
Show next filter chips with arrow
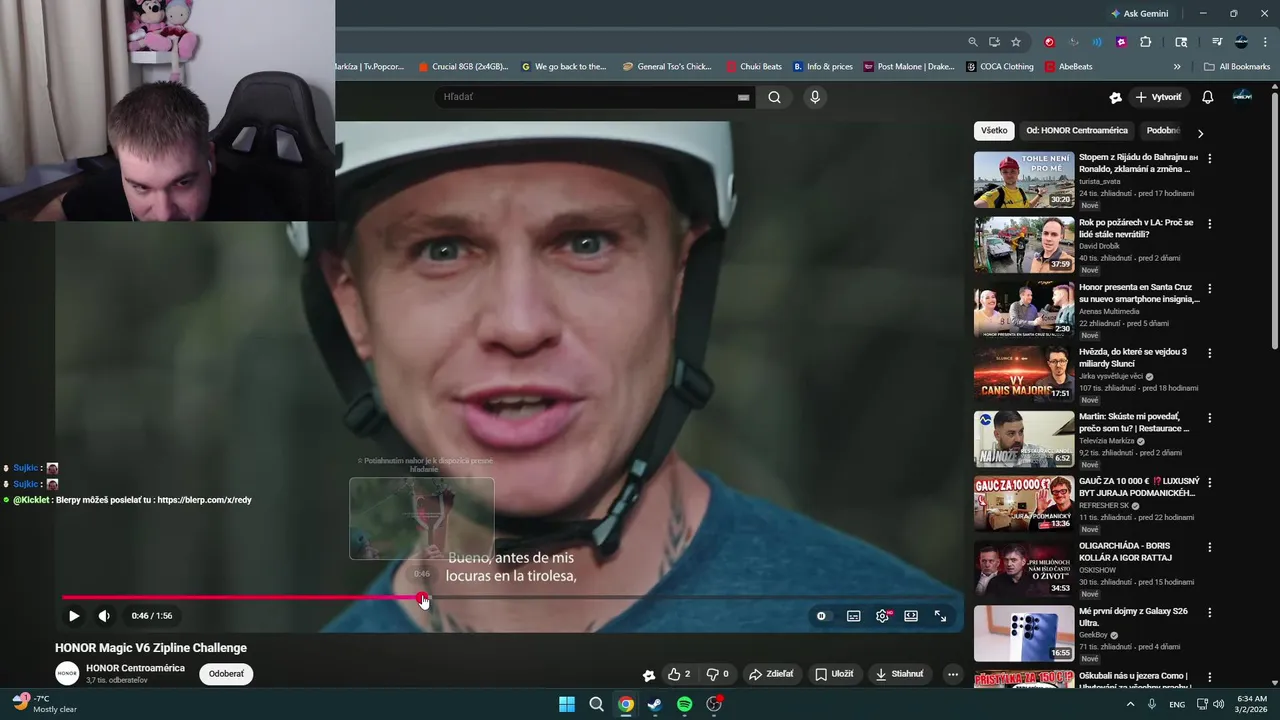pyautogui.click(x=1200, y=133)
